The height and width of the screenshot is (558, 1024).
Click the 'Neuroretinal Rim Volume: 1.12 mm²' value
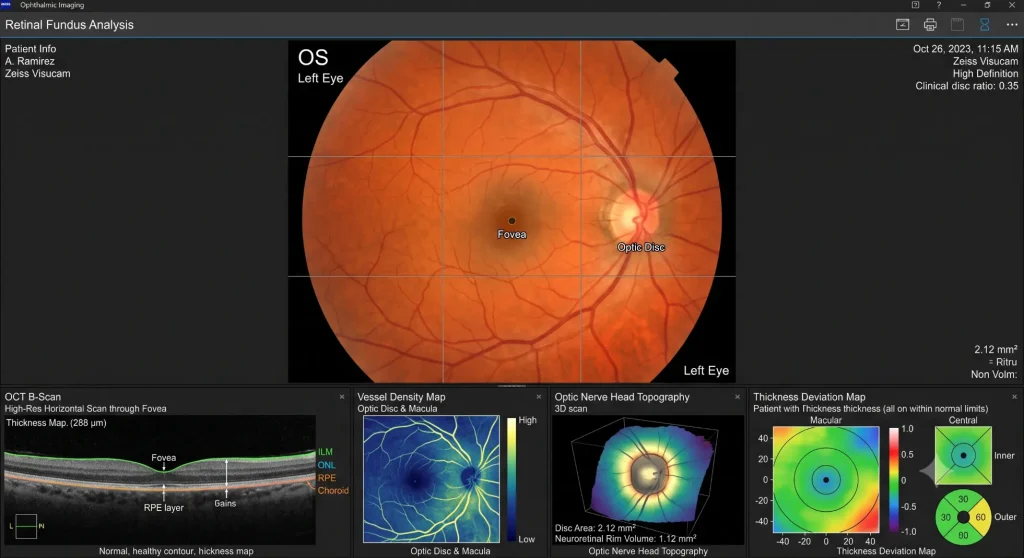(625, 539)
